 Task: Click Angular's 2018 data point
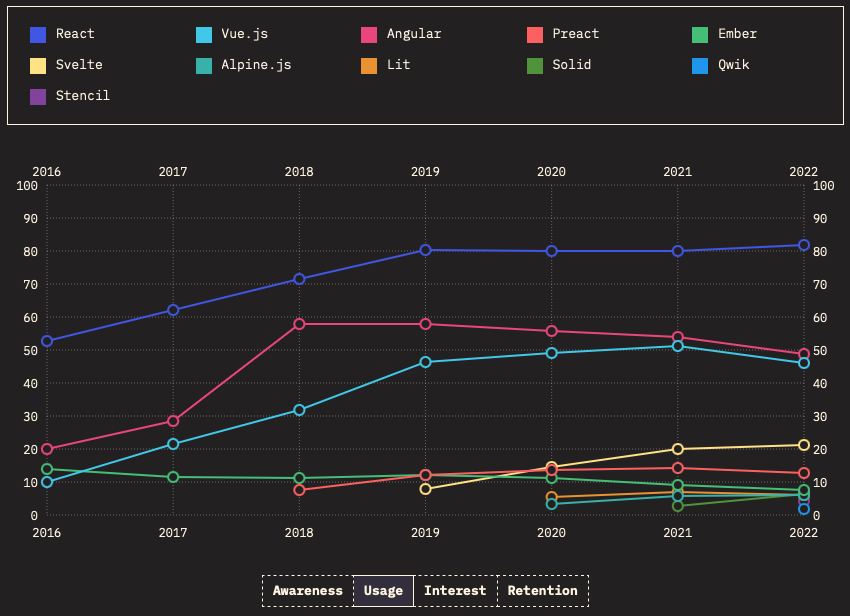coord(299,324)
